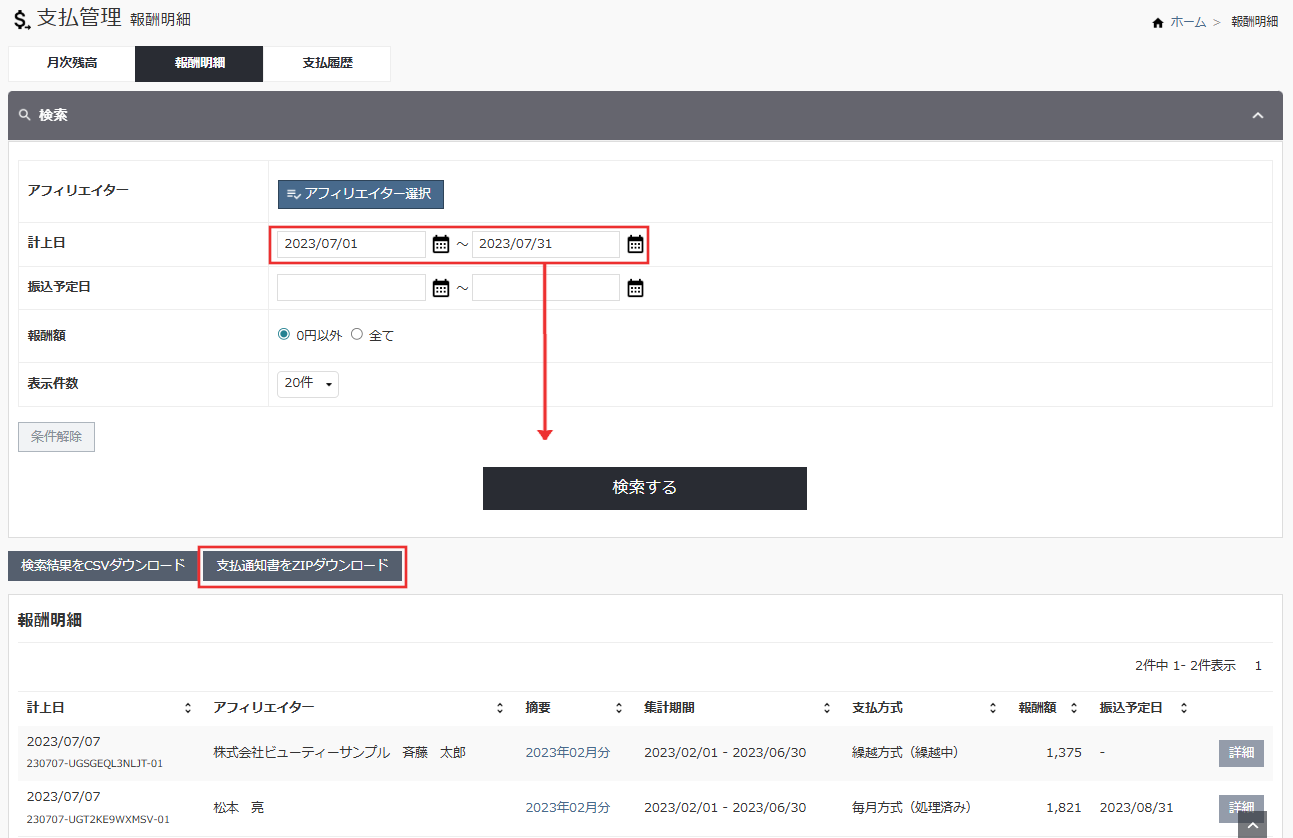Select the 全て radio button
The image size is (1293, 838).
pyautogui.click(x=357, y=335)
